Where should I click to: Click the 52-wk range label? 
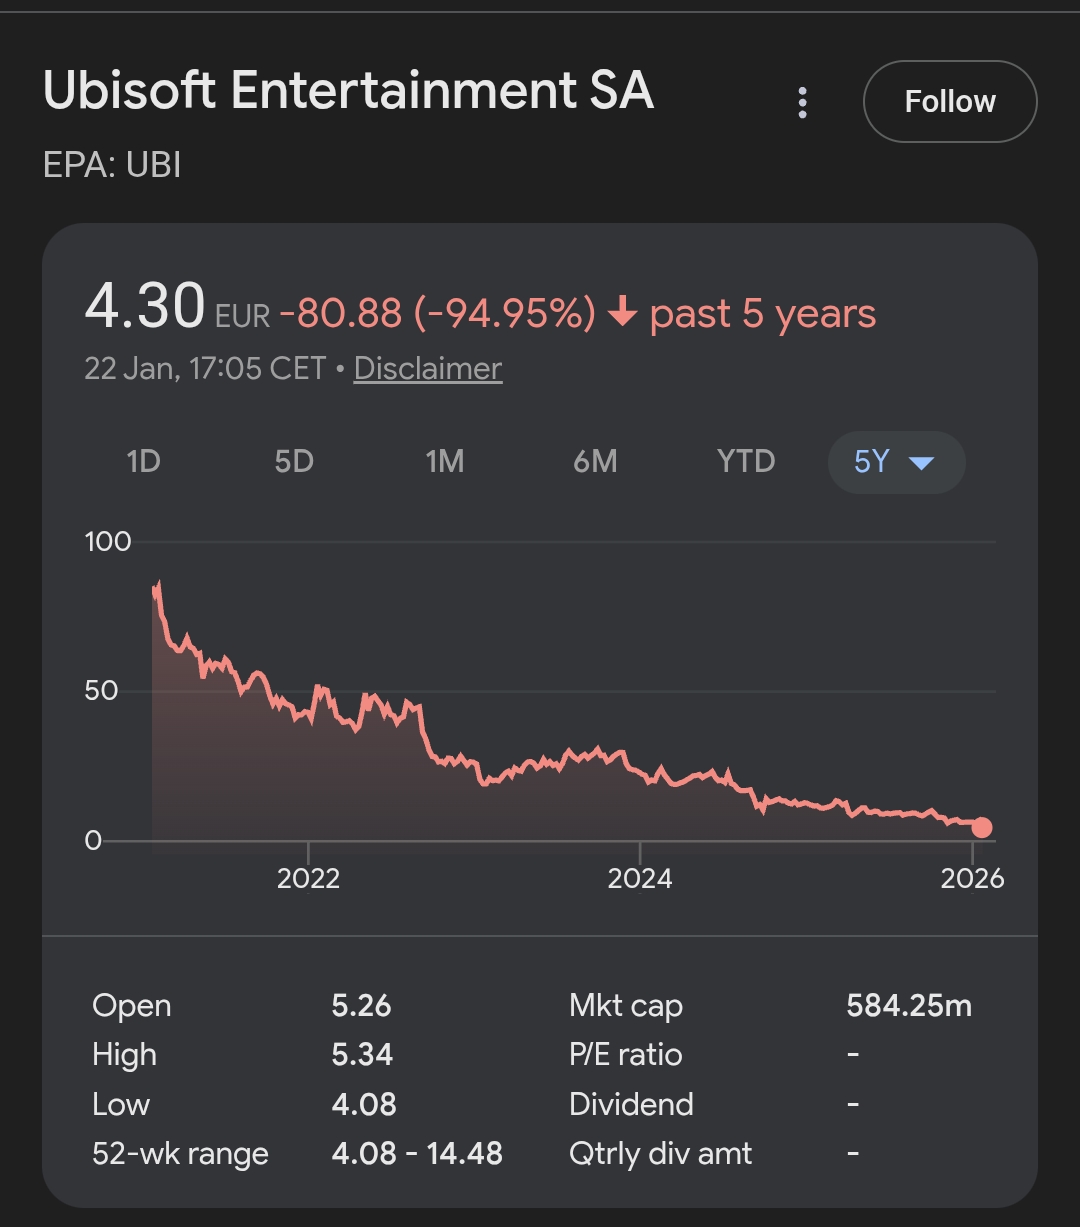(x=180, y=1153)
